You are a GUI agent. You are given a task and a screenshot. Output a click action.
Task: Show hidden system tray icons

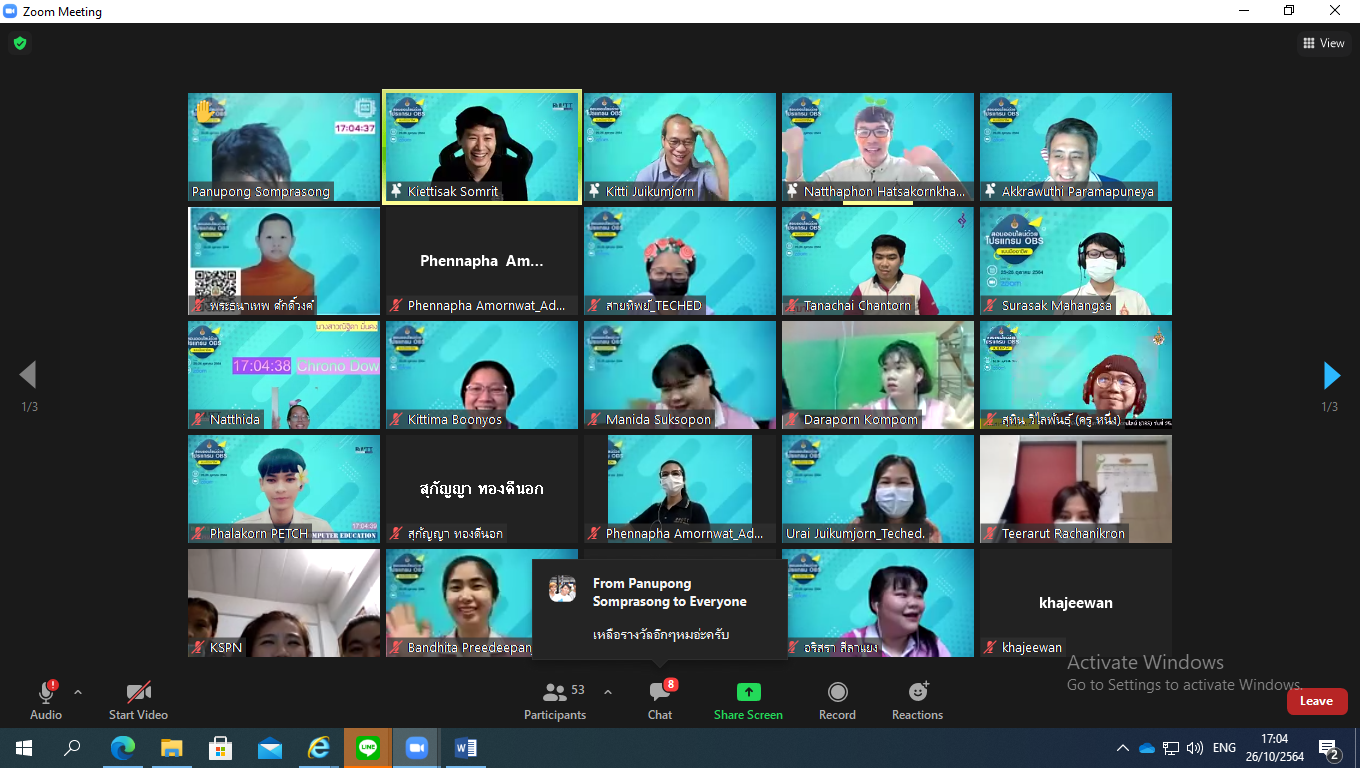click(x=1123, y=748)
